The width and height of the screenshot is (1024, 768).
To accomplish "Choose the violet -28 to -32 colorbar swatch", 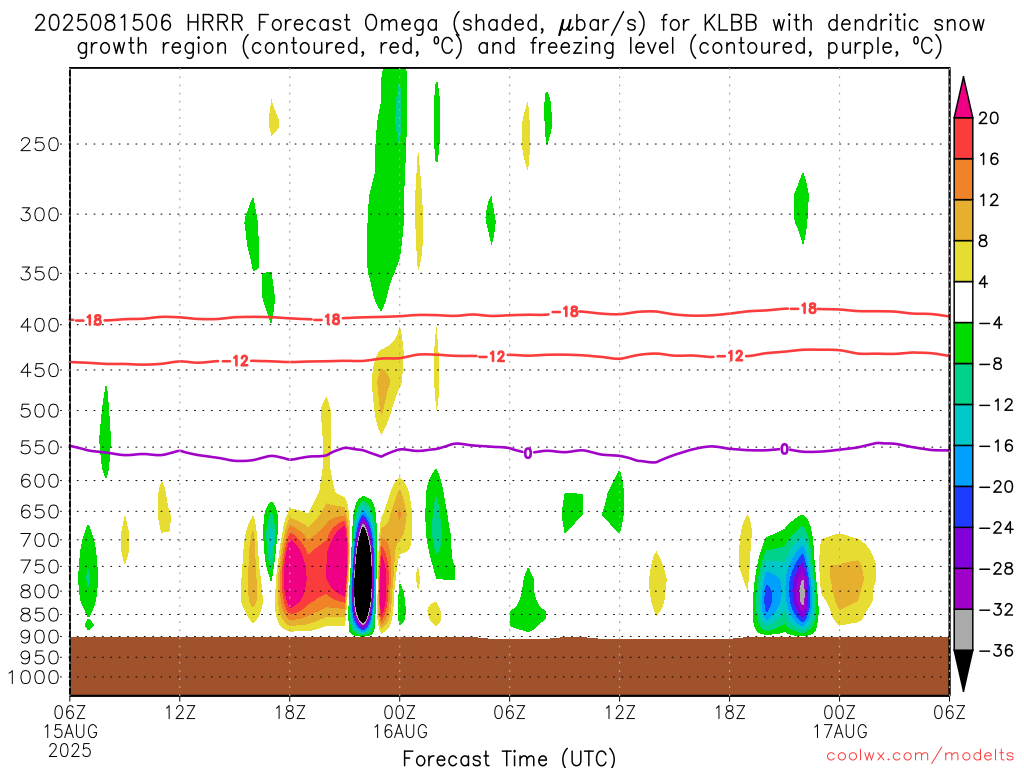I will point(963,589).
